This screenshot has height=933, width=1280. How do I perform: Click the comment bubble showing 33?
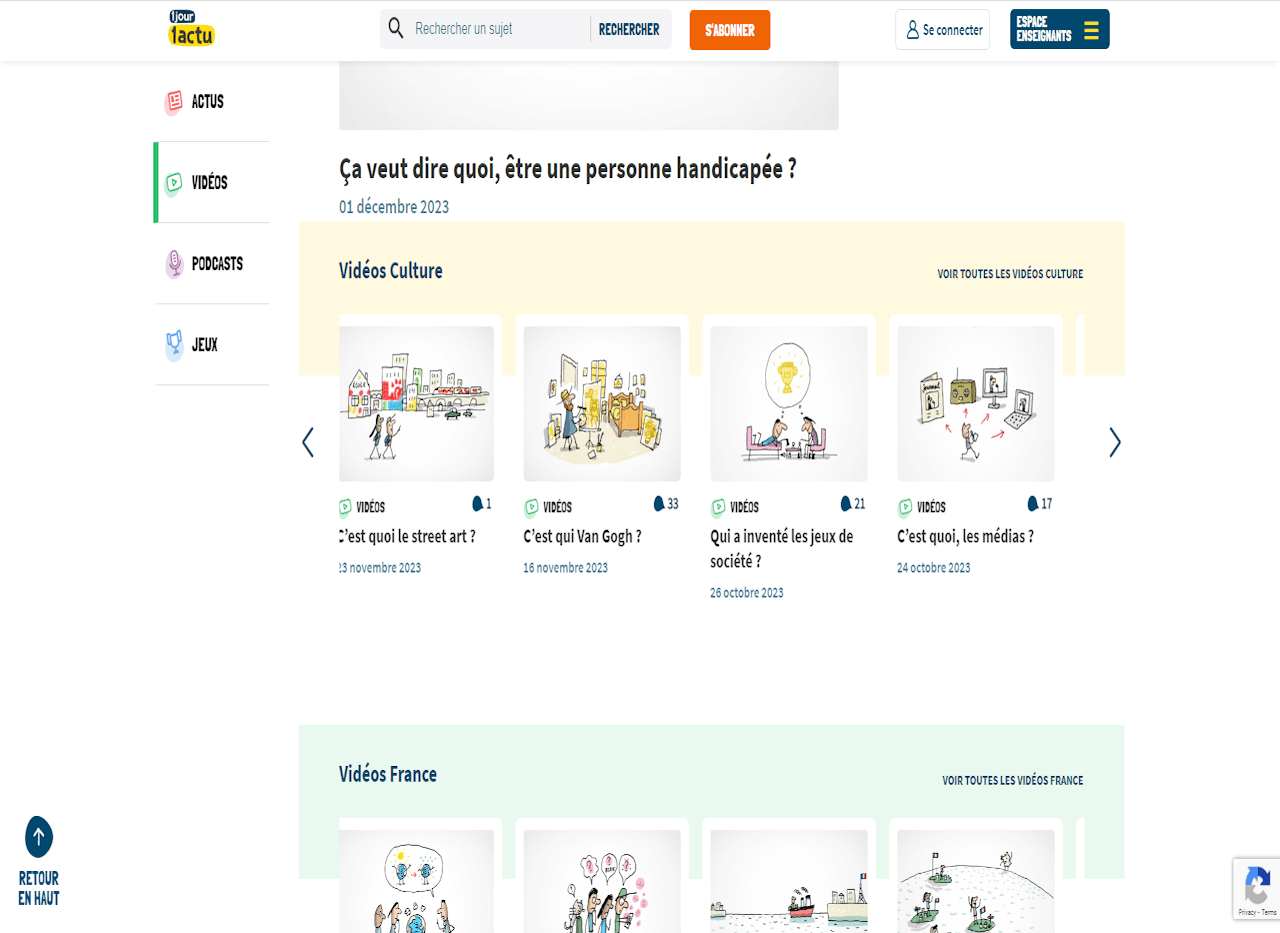[x=659, y=504]
